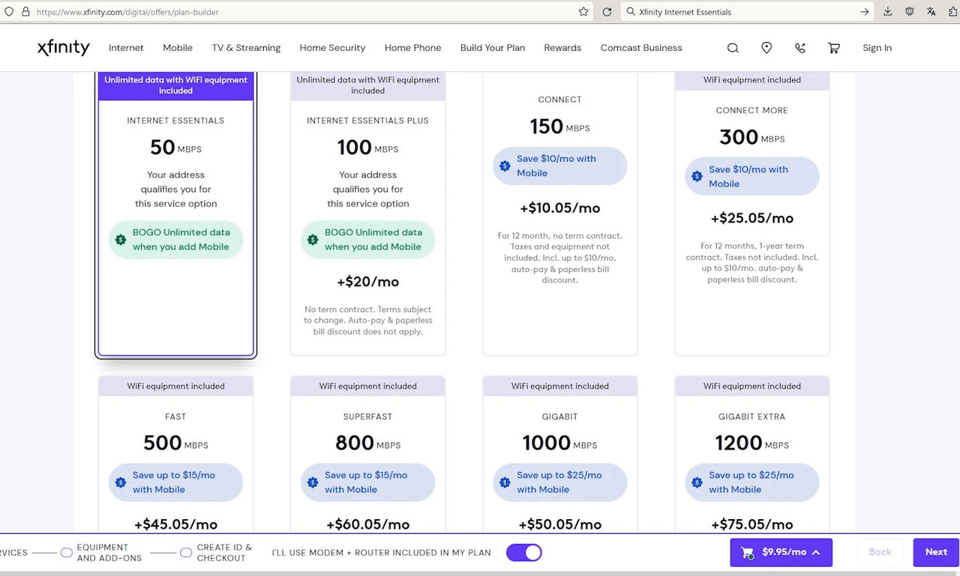The height and width of the screenshot is (576, 960).
Task: Click the phone contact icon
Action: tap(800, 48)
